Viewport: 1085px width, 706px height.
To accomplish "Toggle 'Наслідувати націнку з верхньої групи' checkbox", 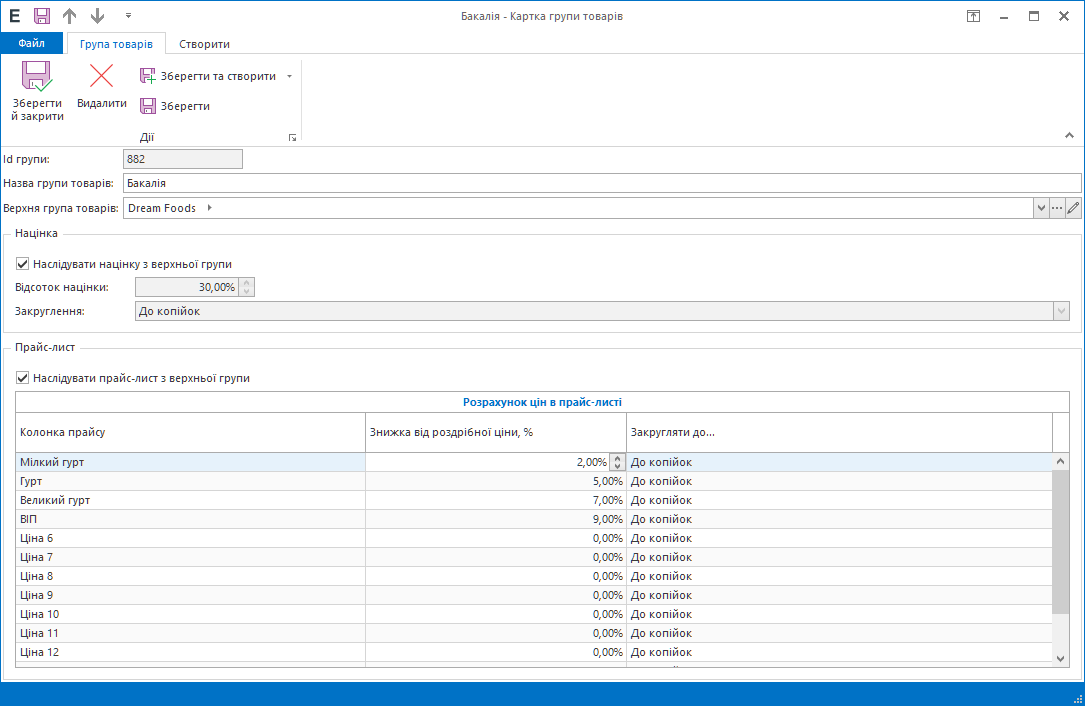I will coord(23,264).
